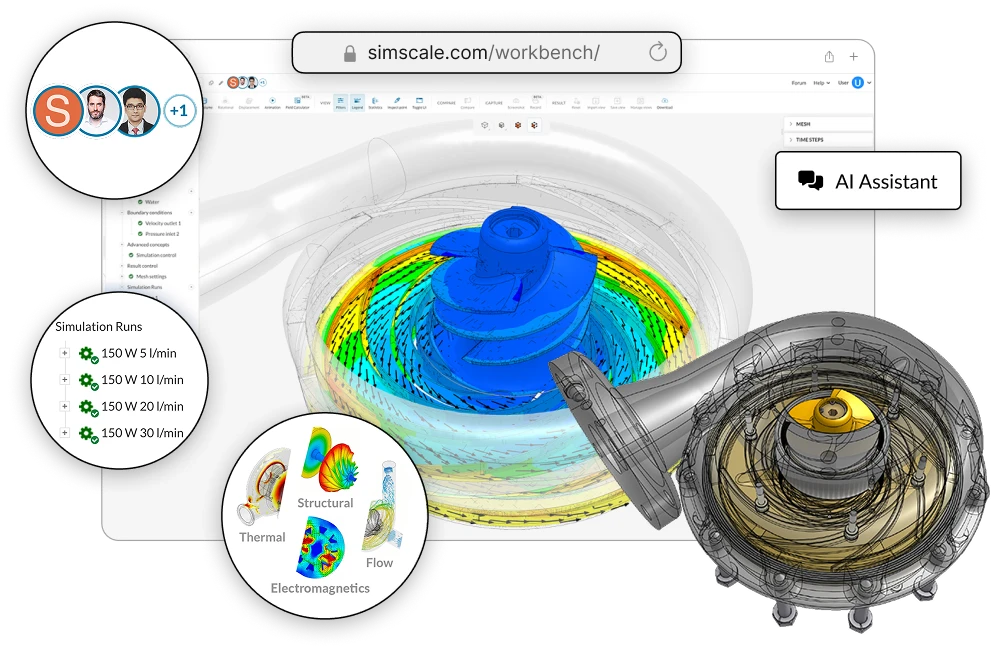Start the beta Record feature
994x654 pixels.
533,102
